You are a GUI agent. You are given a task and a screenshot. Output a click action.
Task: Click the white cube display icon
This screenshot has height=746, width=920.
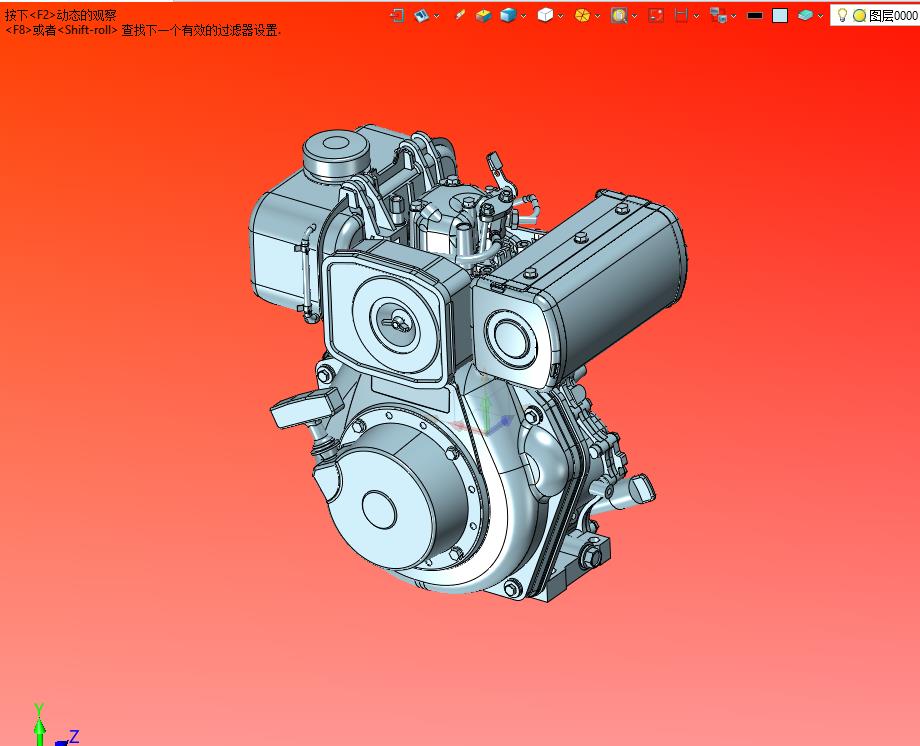pyautogui.click(x=545, y=15)
